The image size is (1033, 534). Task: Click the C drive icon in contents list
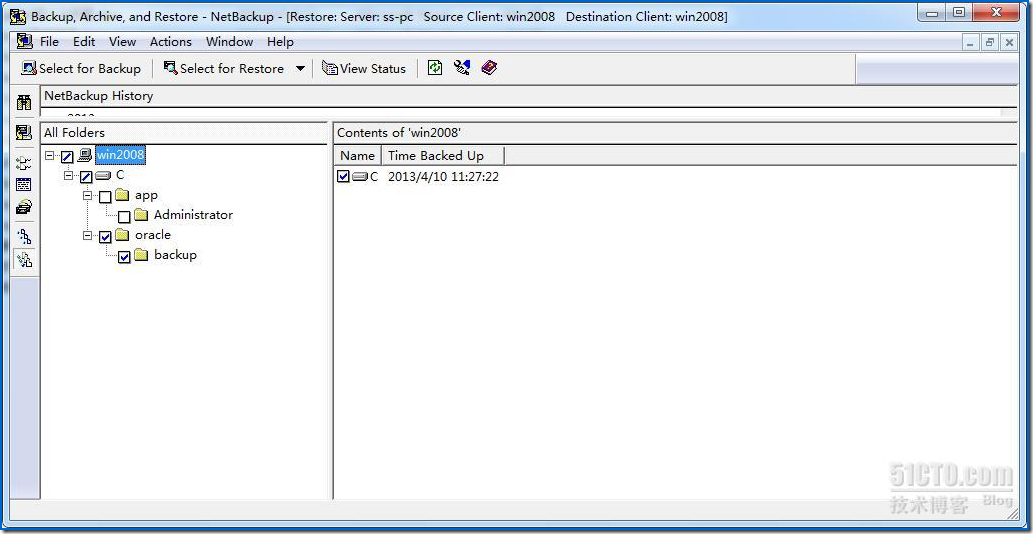(360, 176)
